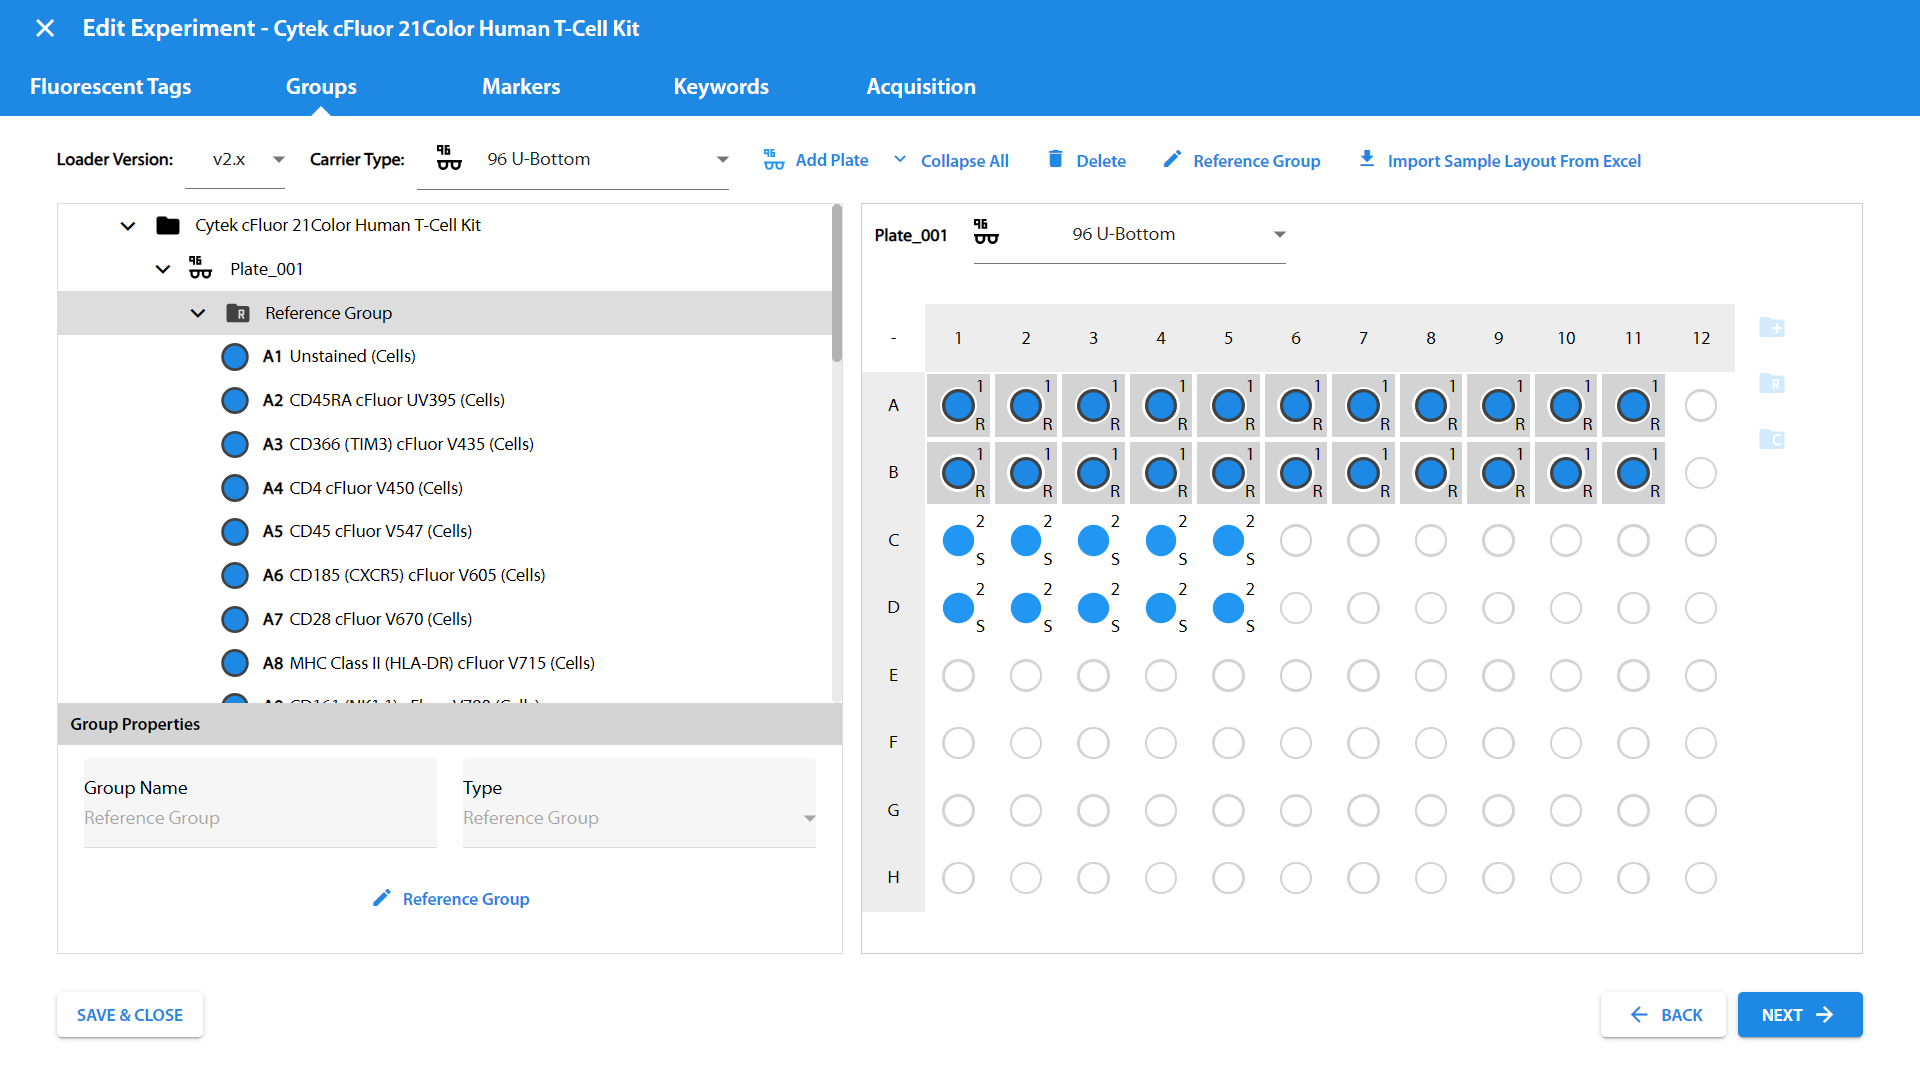
Task: Click Collapse All chevron button
Action: click(900, 160)
